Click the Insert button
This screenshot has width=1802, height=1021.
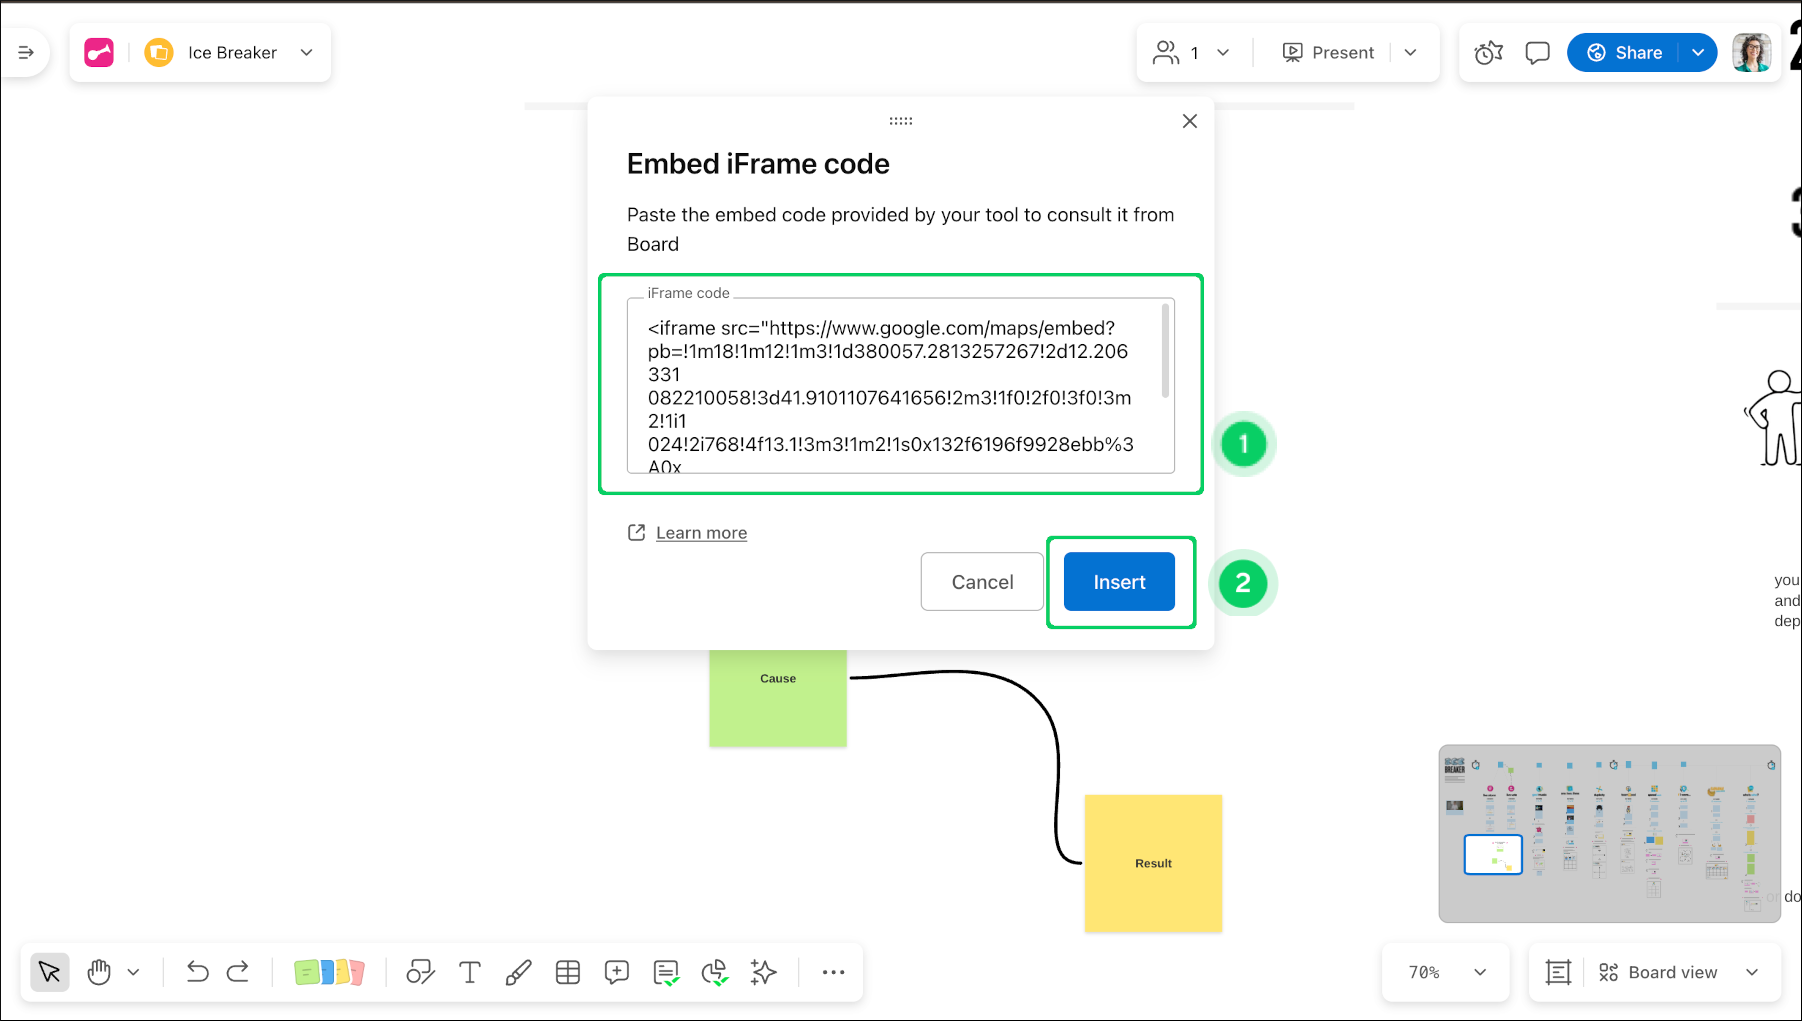(1119, 582)
